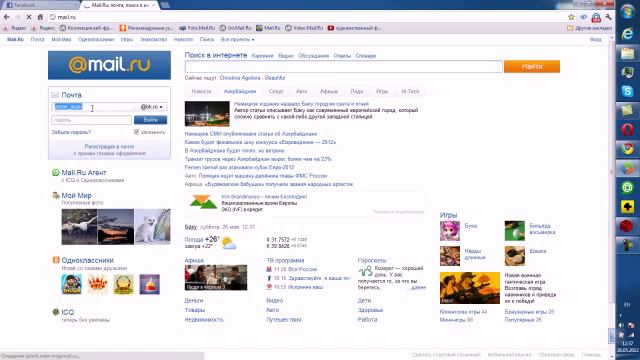640x360 pixels.
Task: Click the Забыли пароль? link
Action: pos(71,132)
